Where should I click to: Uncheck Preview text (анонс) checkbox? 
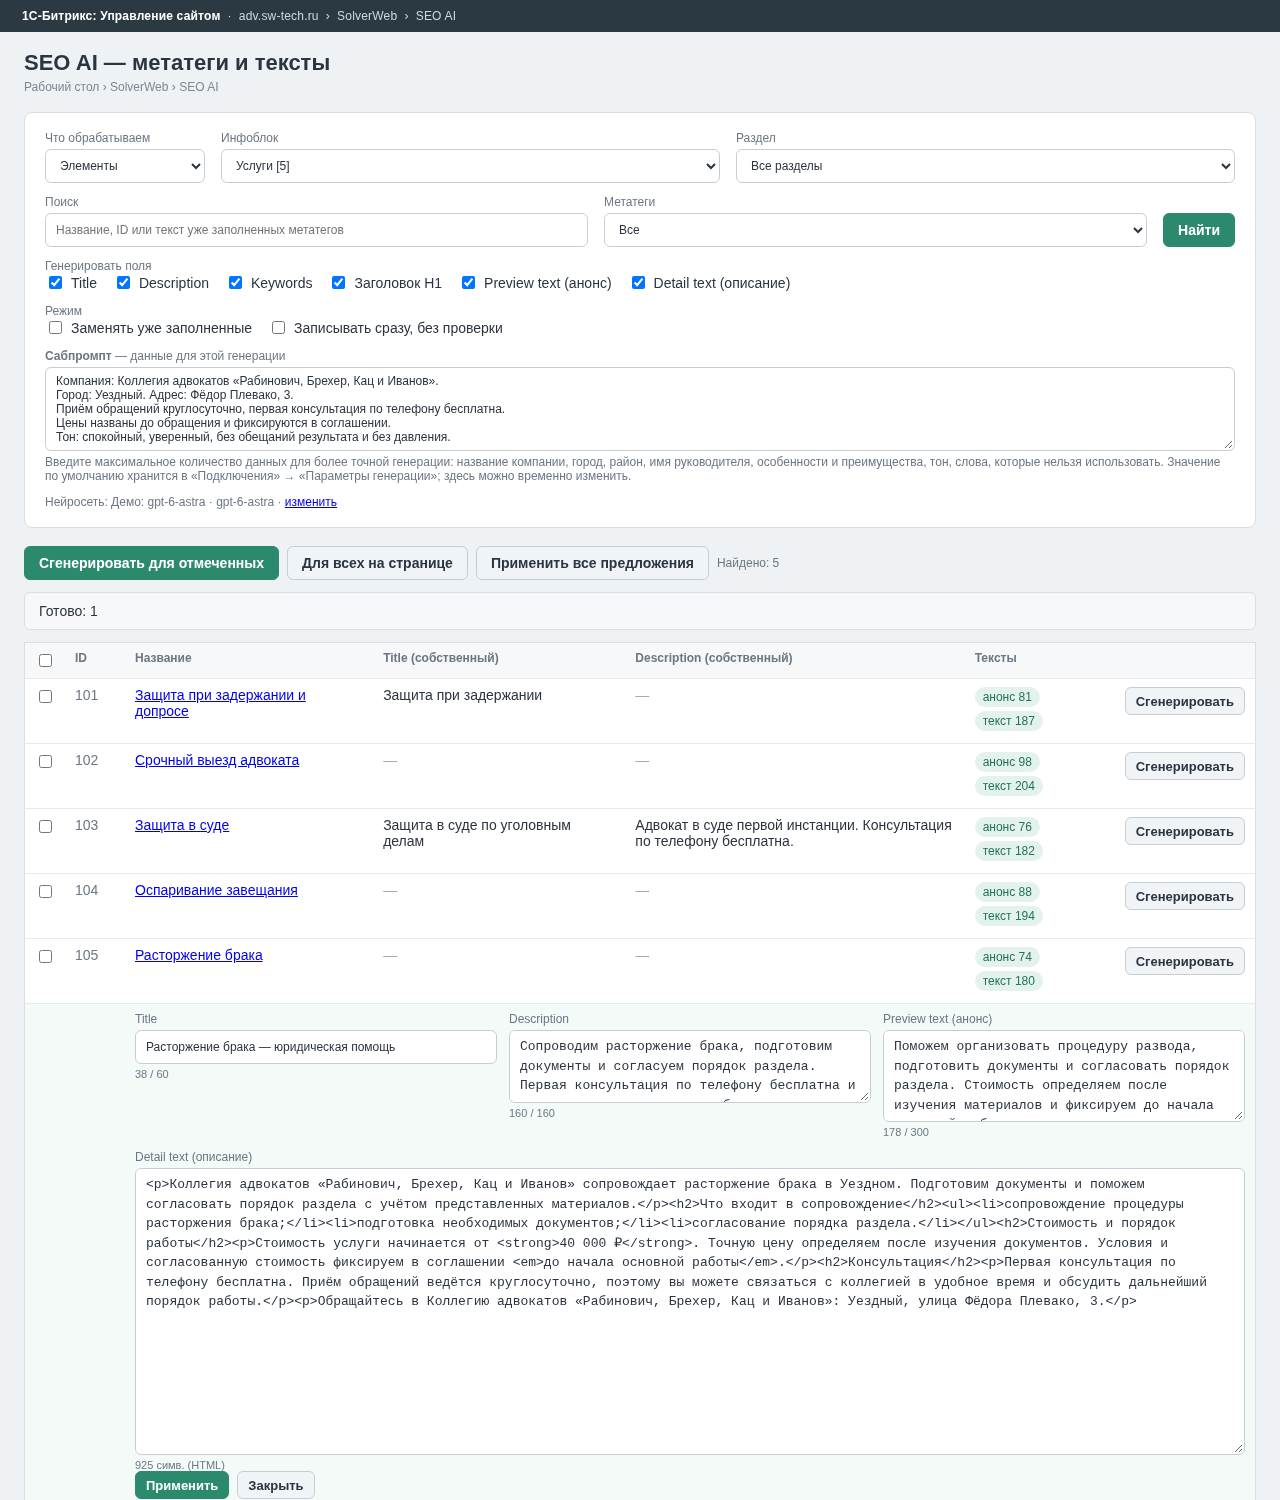click(468, 283)
